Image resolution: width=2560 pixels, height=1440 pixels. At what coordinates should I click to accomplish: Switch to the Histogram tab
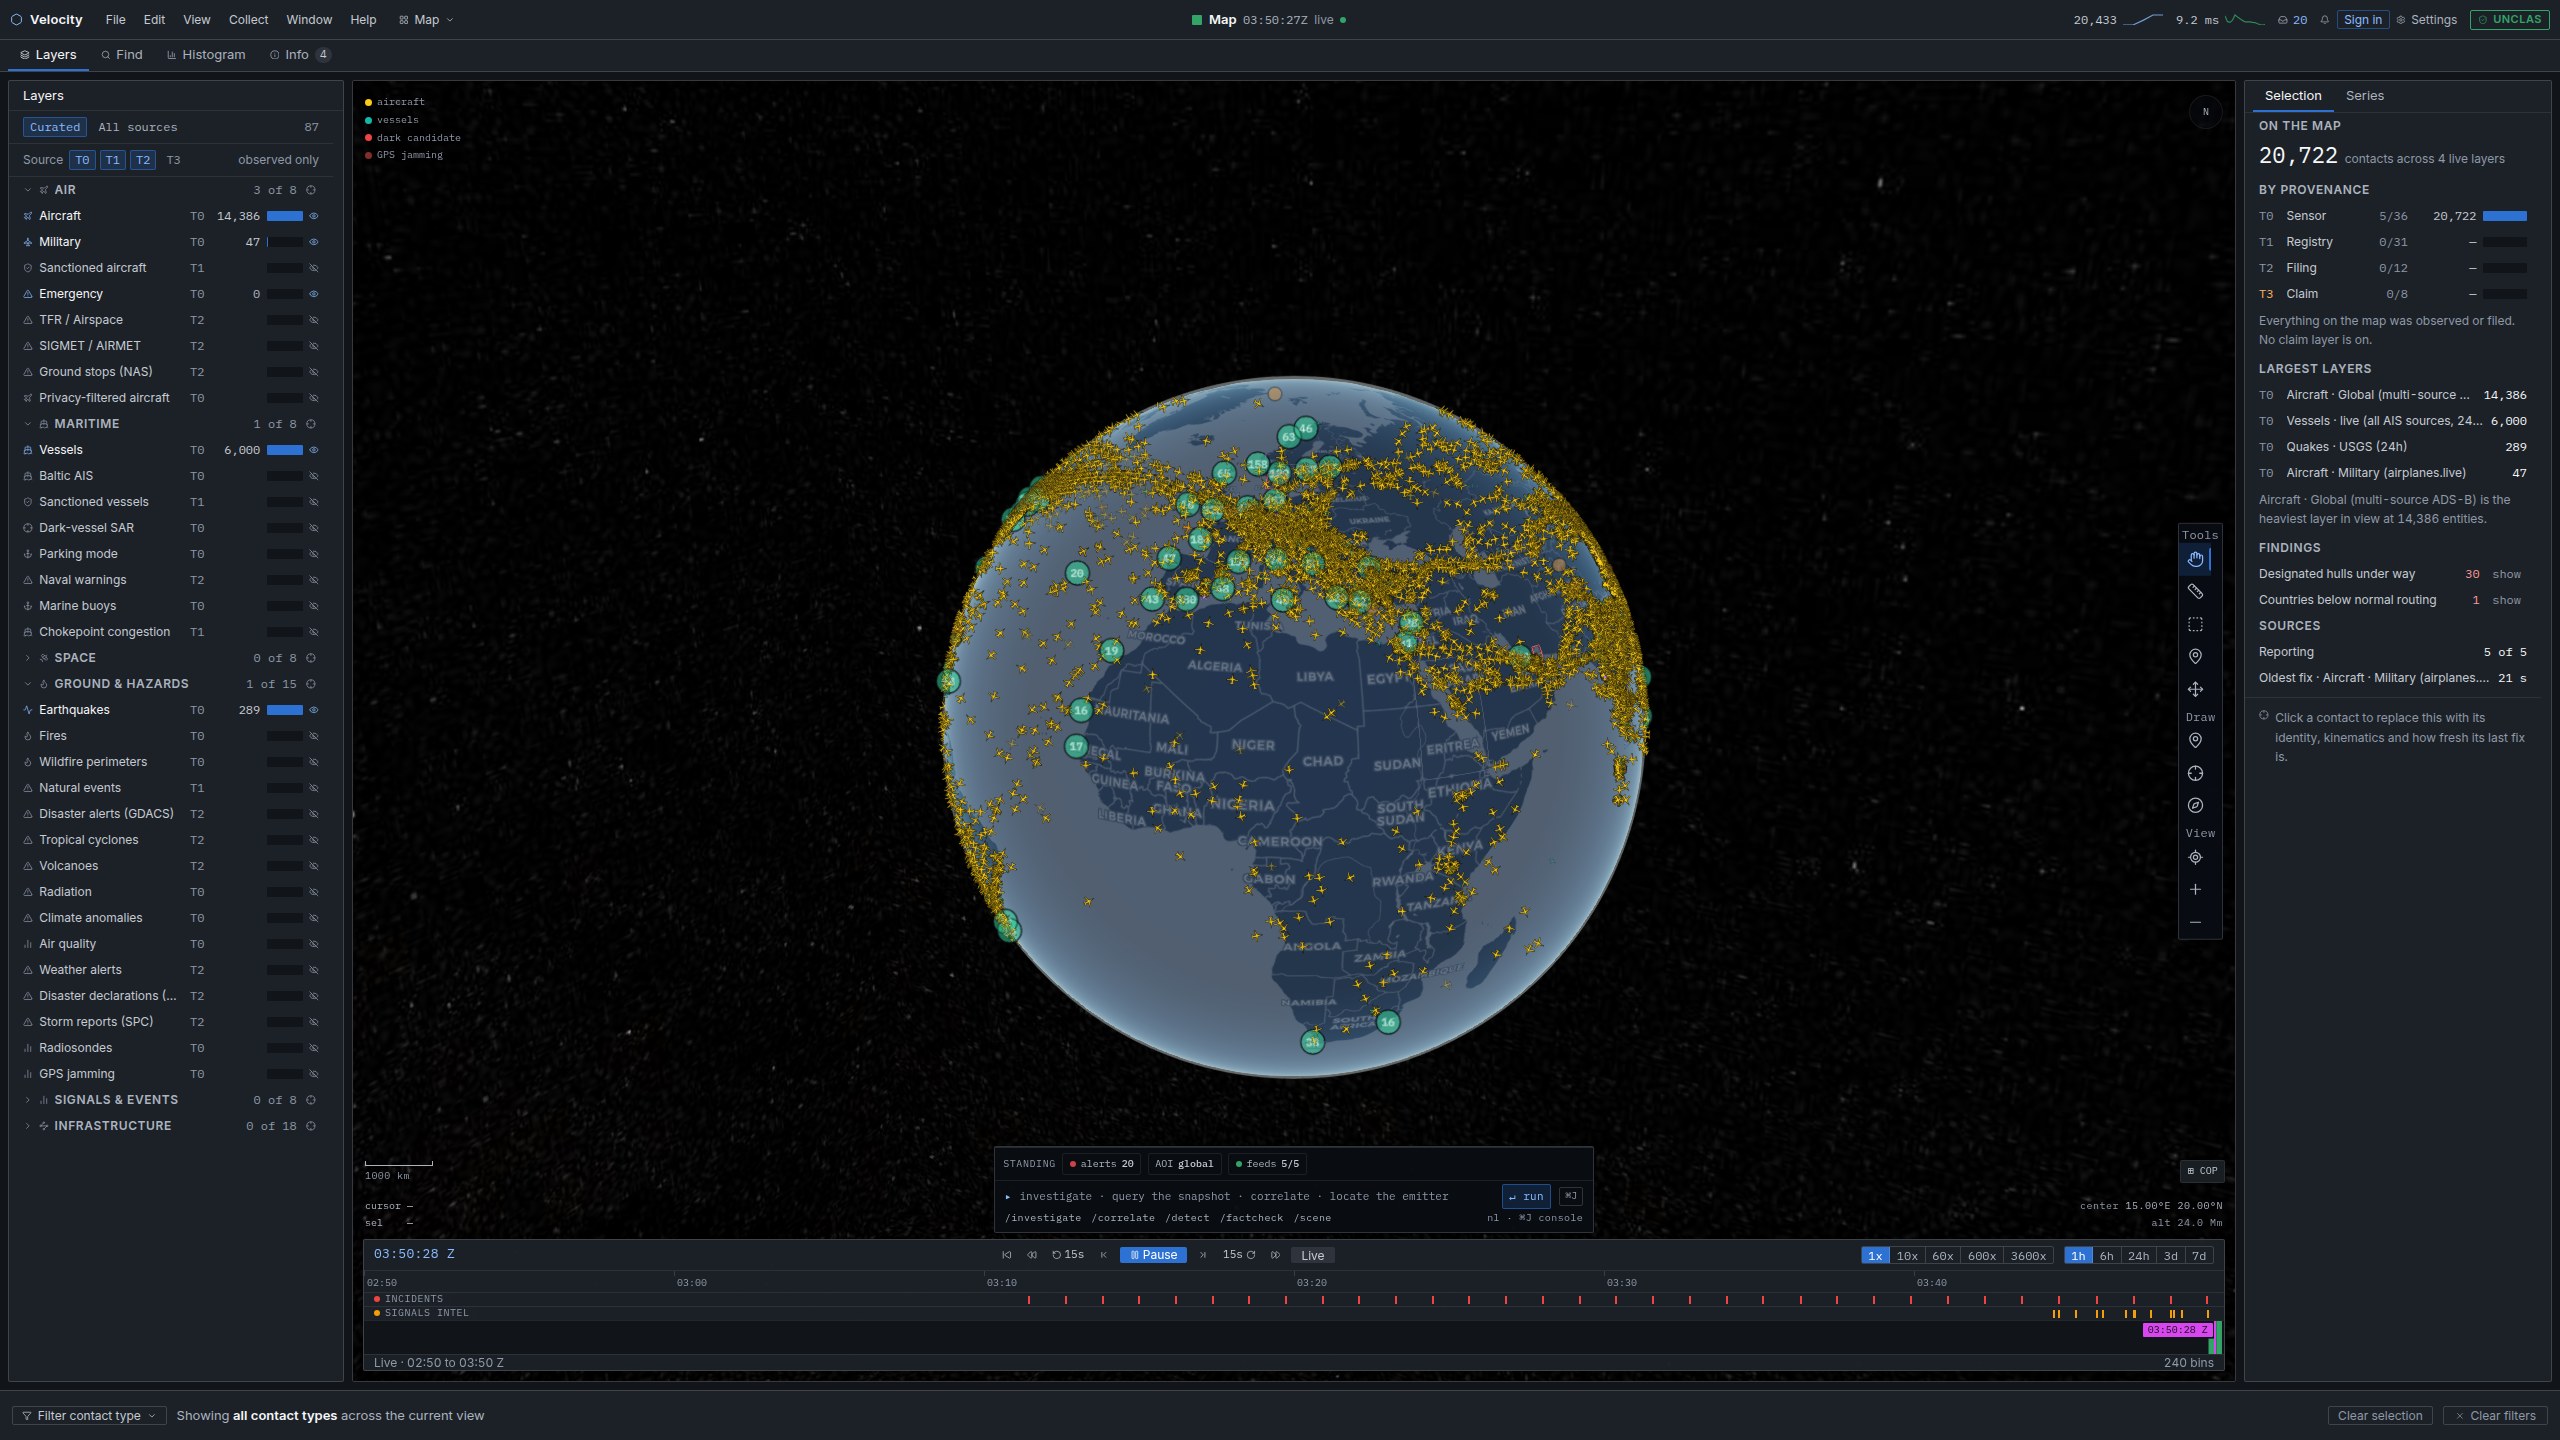point(206,55)
